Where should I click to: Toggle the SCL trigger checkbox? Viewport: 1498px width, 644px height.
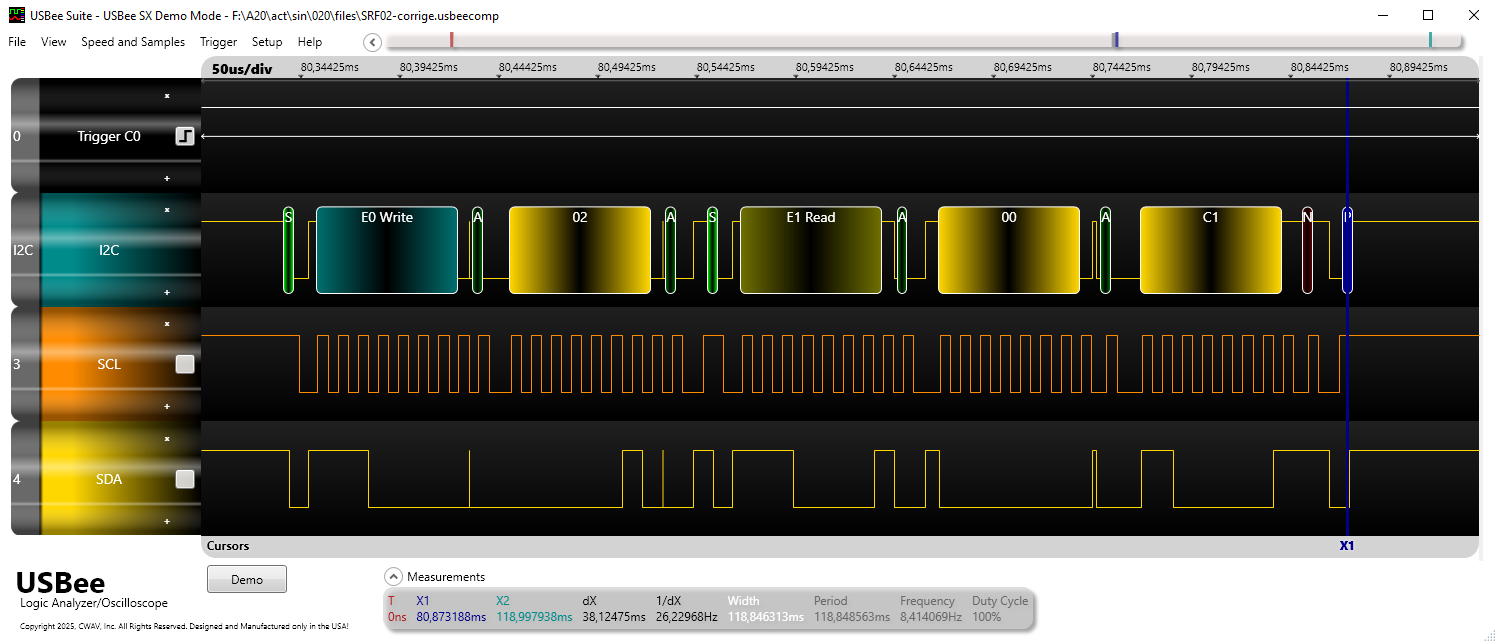pyautogui.click(x=185, y=365)
